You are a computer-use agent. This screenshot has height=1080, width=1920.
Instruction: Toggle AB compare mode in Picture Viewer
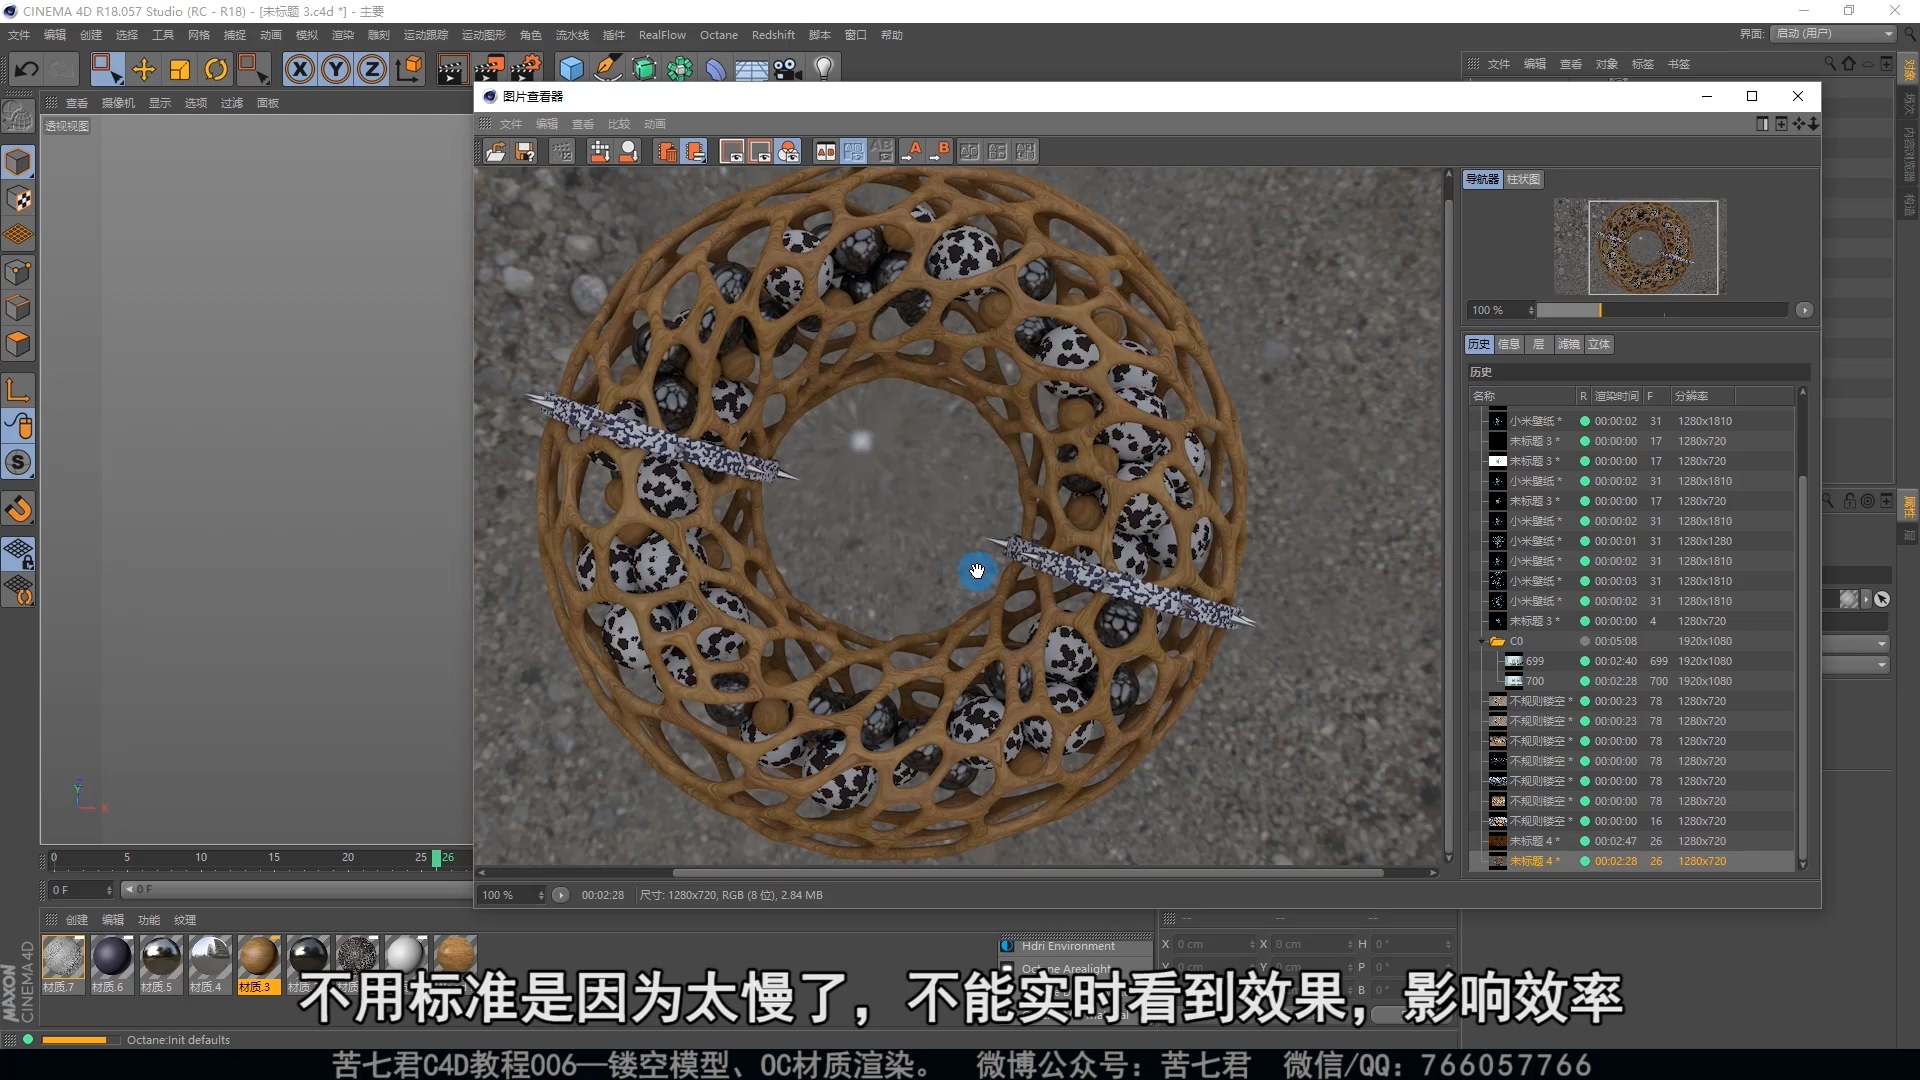(x=825, y=152)
